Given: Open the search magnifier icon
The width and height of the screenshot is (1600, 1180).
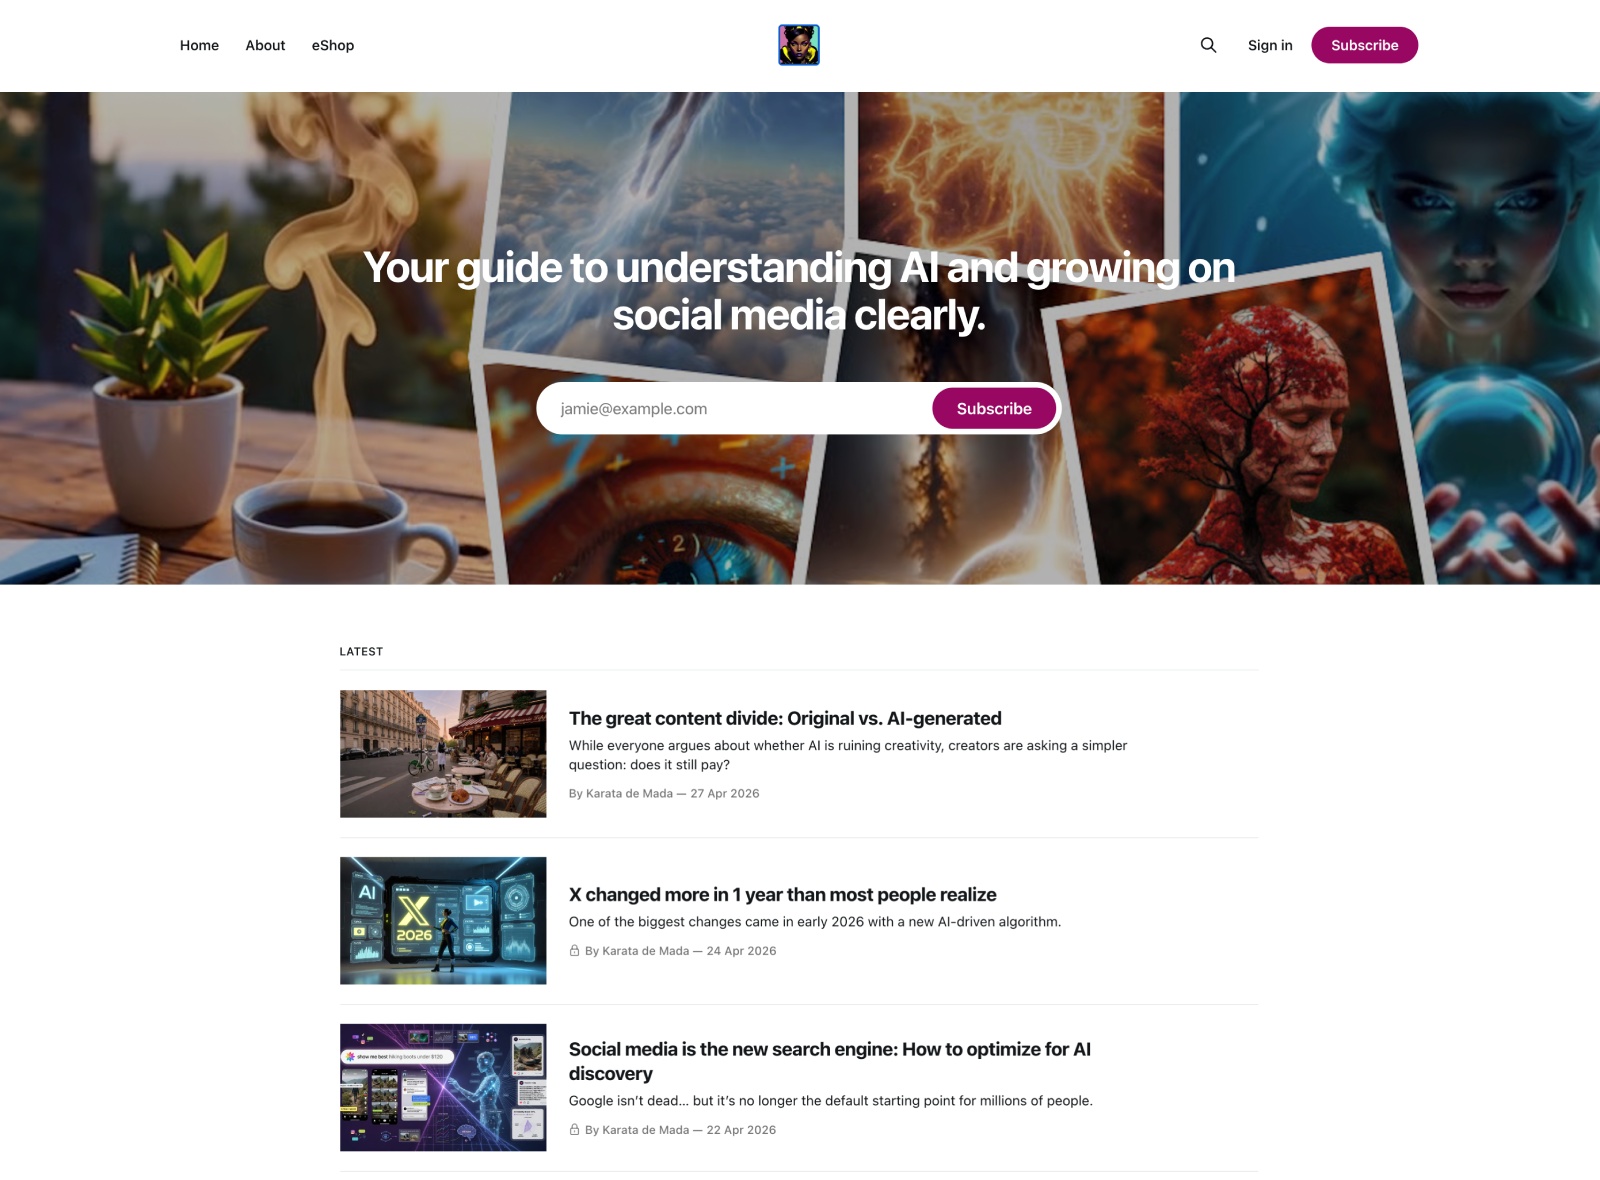Looking at the screenshot, I should tap(1208, 45).
